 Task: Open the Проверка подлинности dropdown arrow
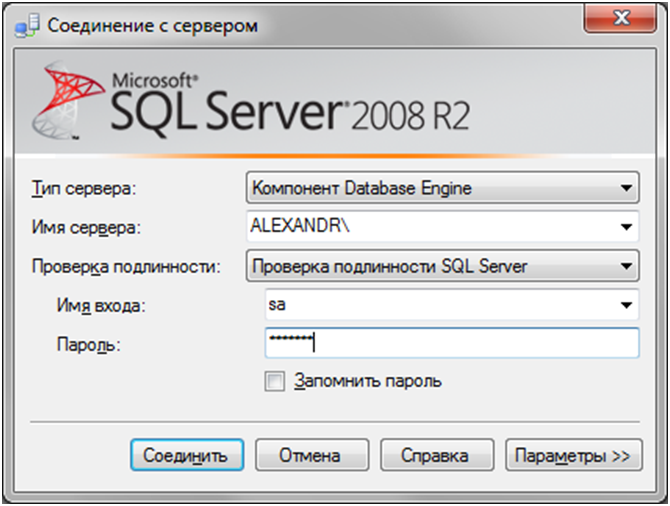pos(626,266)
